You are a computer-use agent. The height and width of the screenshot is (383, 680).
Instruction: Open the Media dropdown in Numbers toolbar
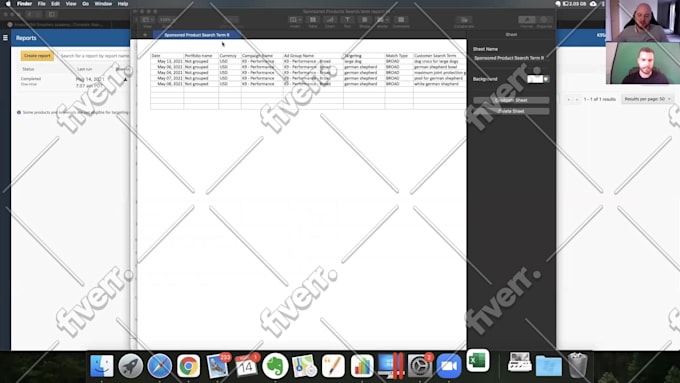[382, 20]
